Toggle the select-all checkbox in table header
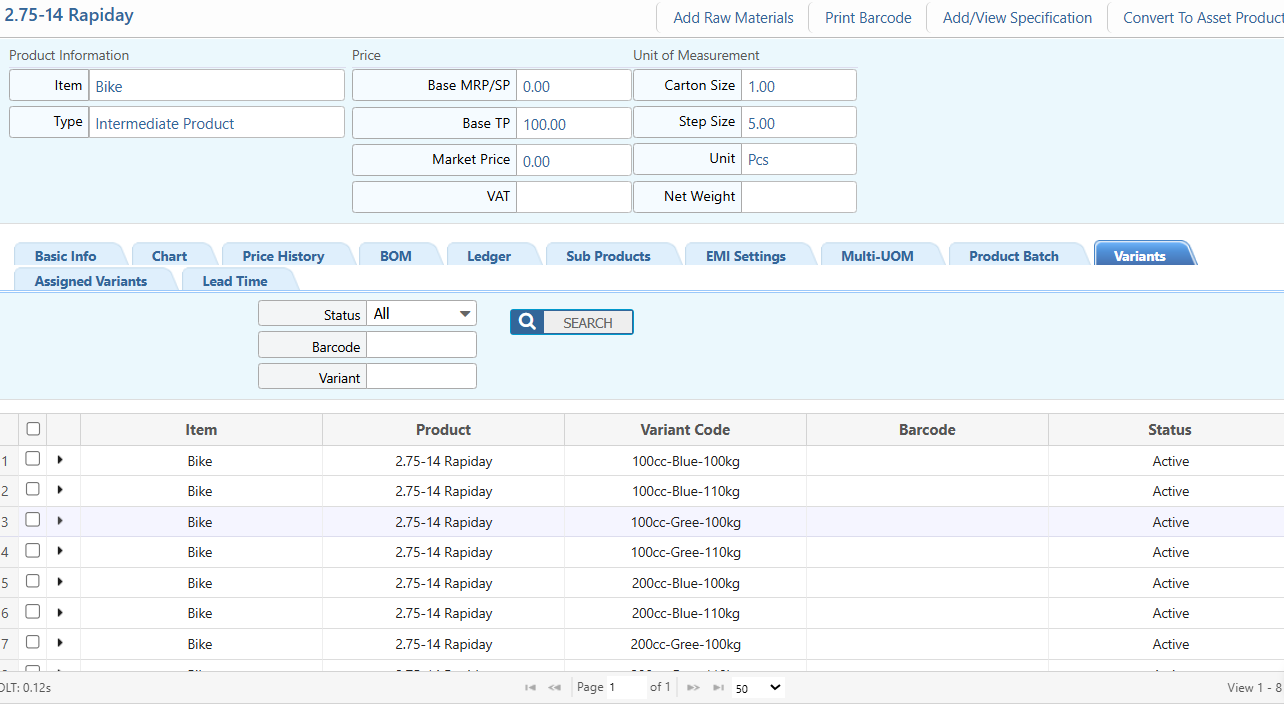 [x=33, y=429]
